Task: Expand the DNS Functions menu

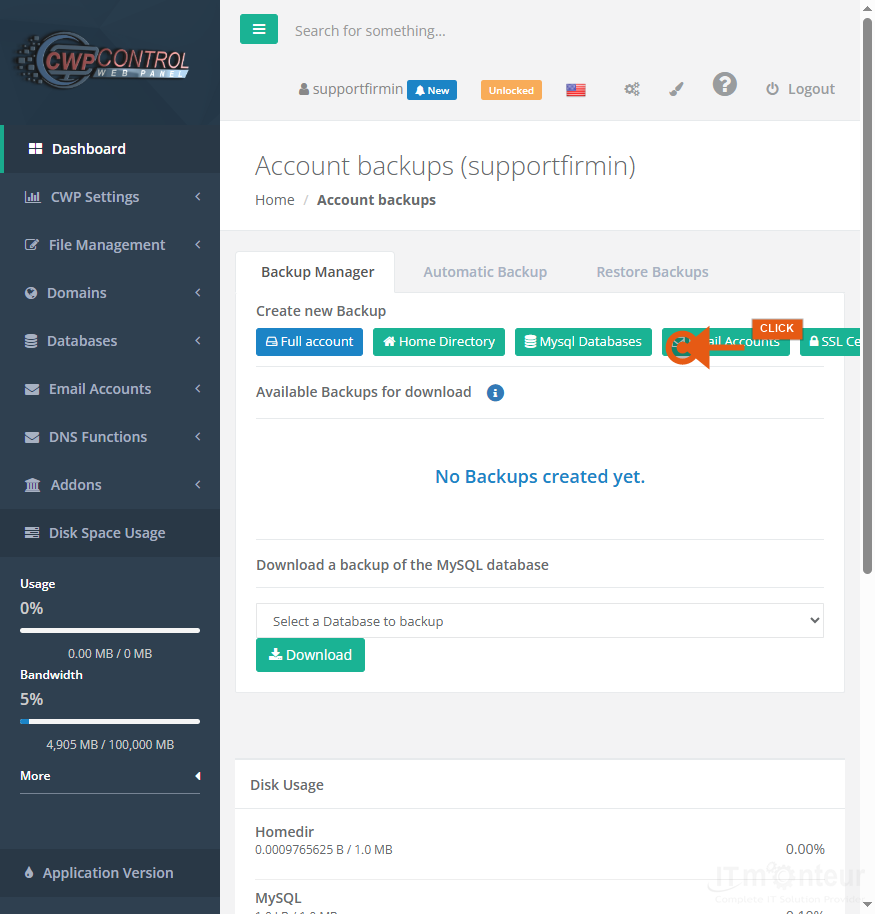Action: [110, 437]
